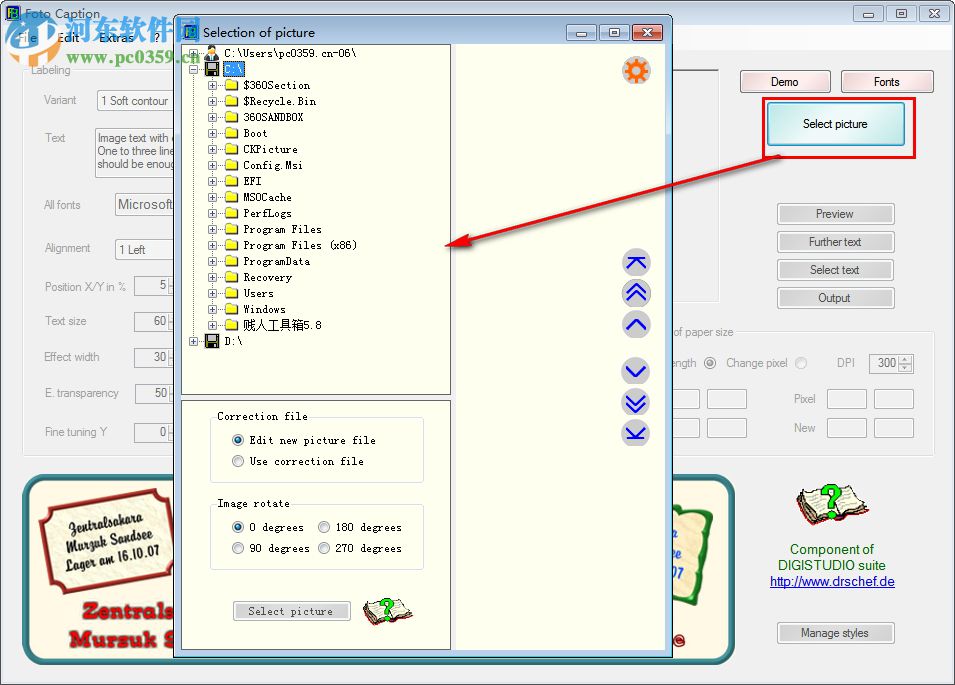
Task: Click the single down arrow icon
Action: 636,371
